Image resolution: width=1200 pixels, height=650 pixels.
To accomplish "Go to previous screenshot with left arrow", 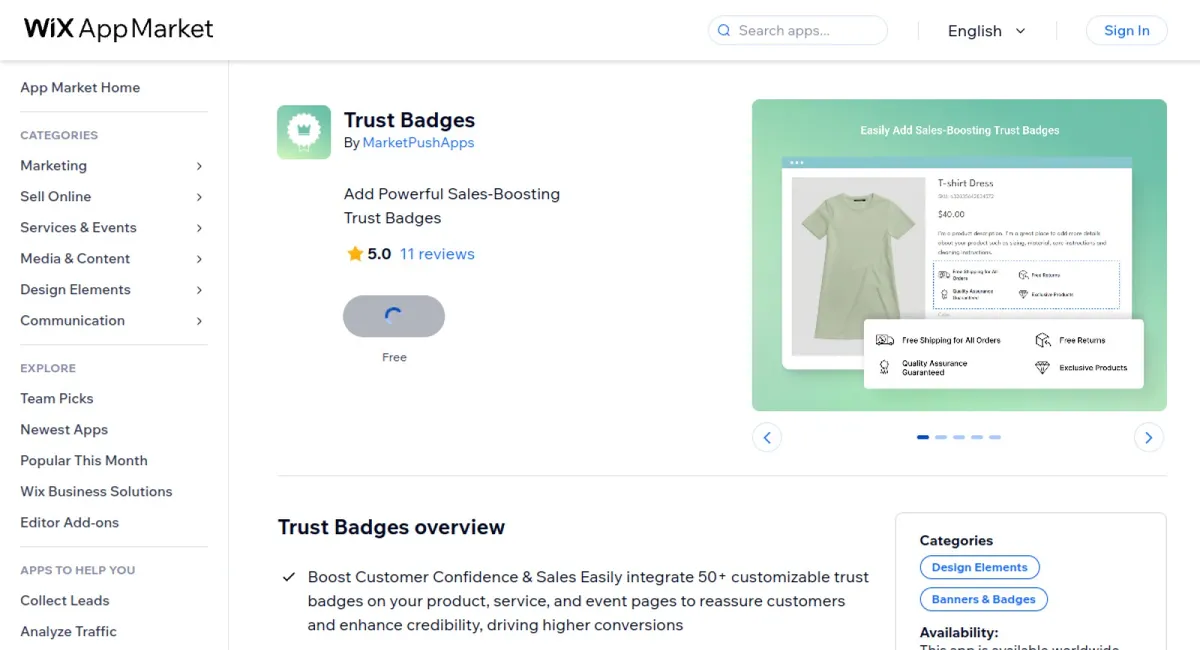I will 767,437.
